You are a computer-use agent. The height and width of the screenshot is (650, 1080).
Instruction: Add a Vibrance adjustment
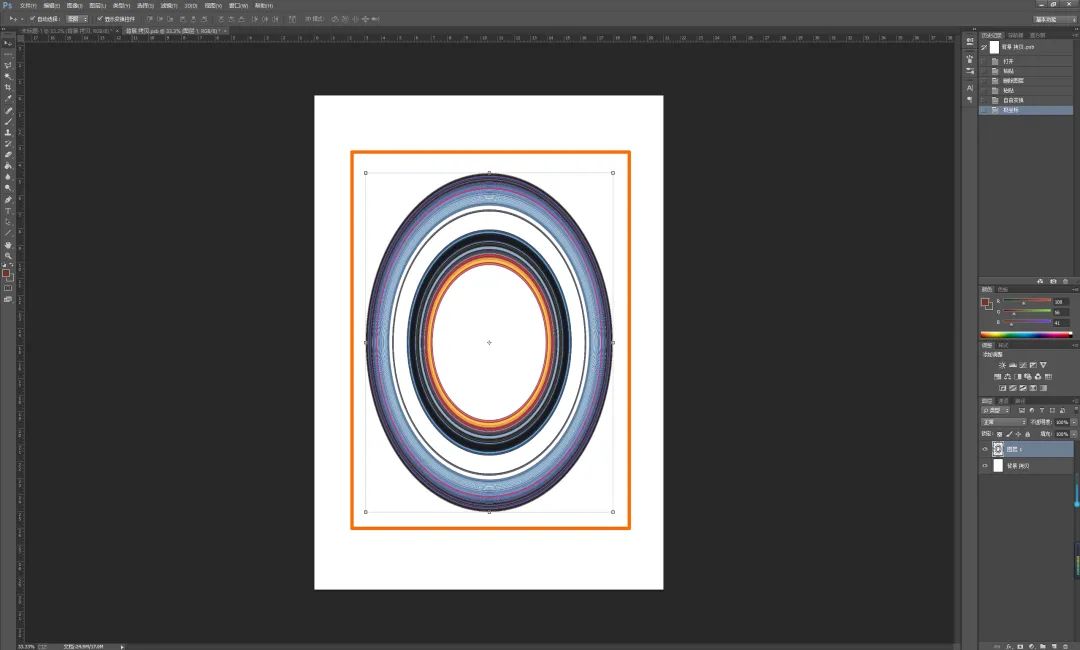[1043, 365]
